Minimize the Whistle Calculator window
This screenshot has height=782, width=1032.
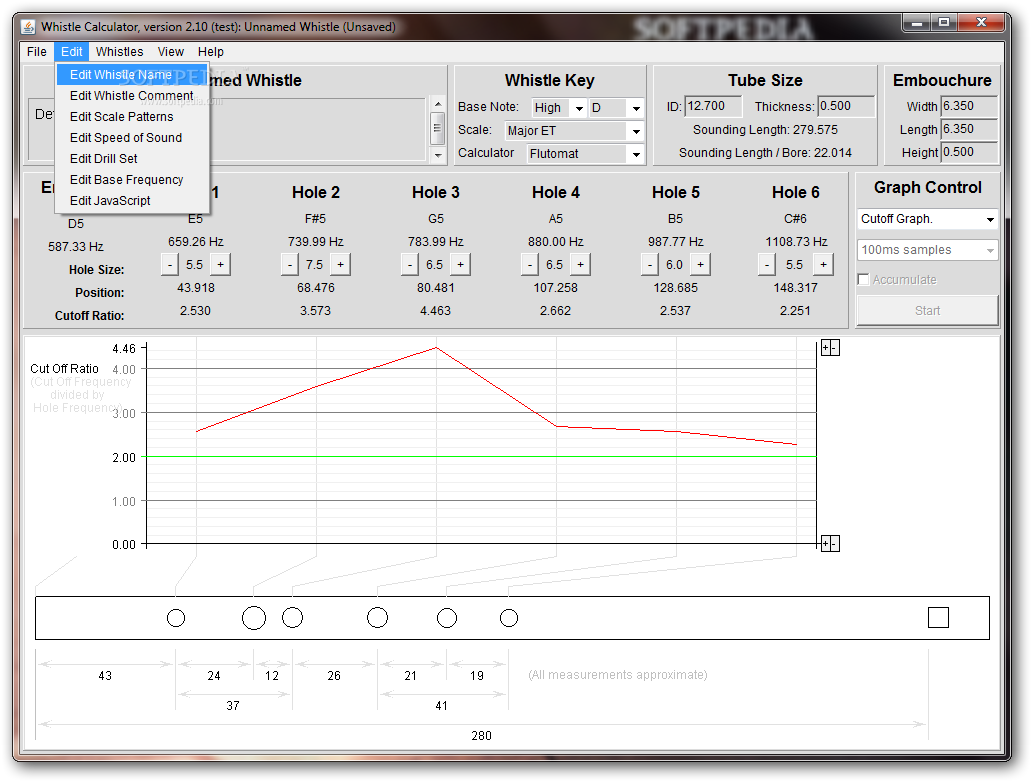(917, 23)
